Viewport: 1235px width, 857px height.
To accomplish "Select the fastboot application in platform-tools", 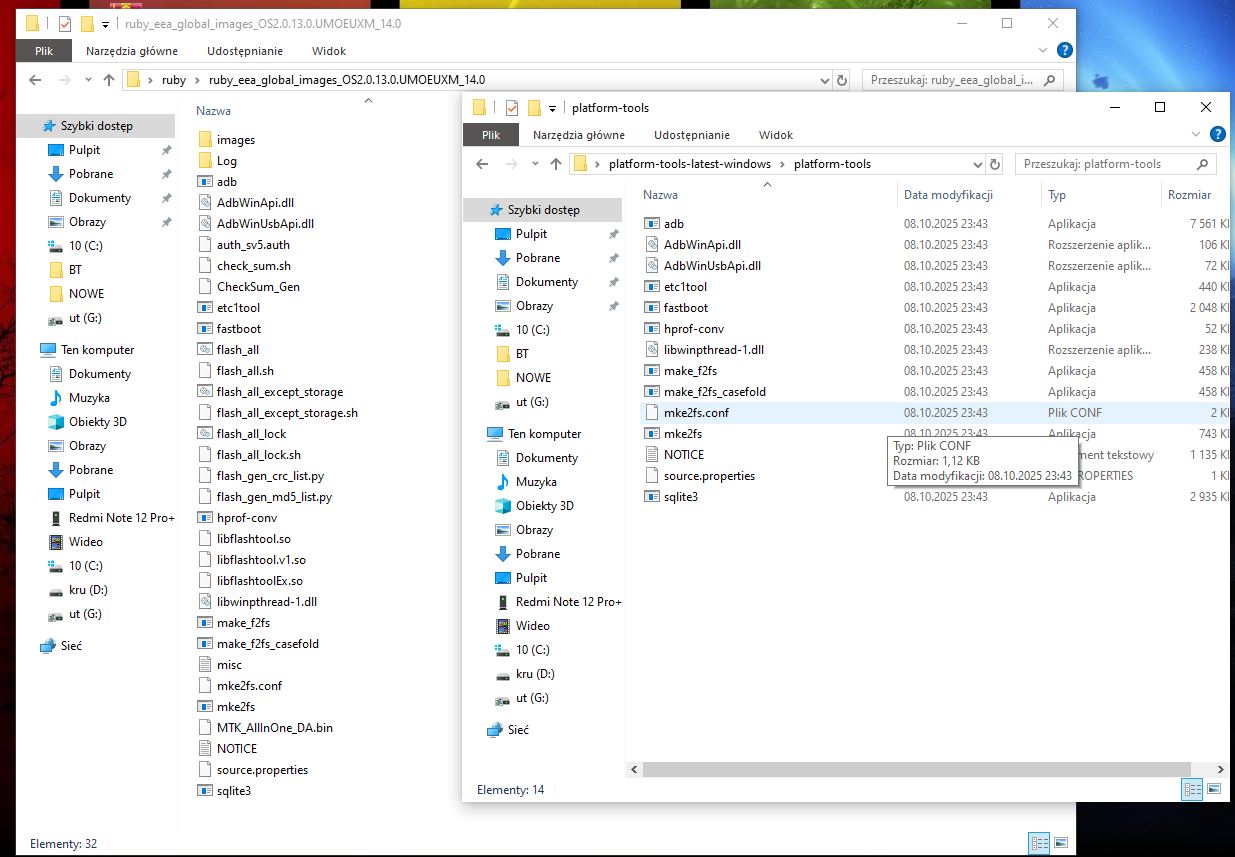I will [x=685, y=308].
